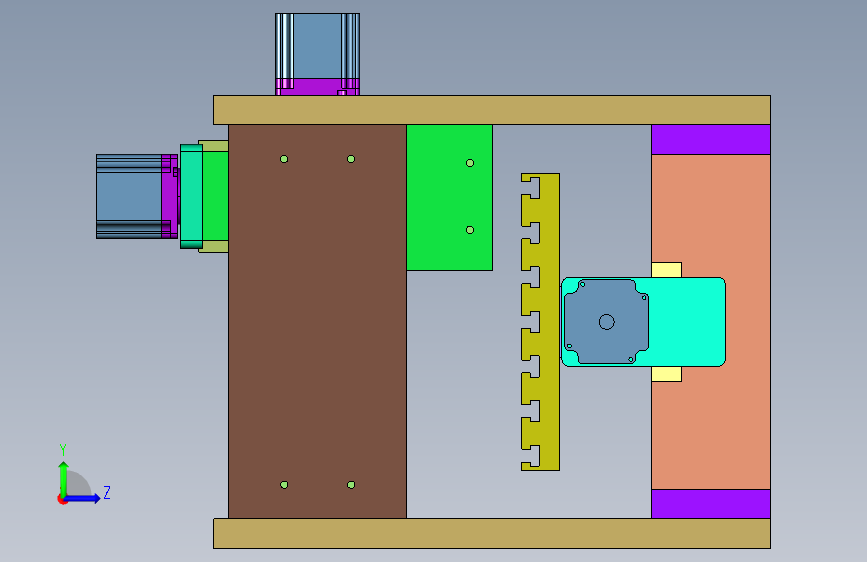Image resolution: width=867 pixels, height=562 pixels.
Task: Click the red origin dot of the axis triad
Action: pyautogui.click(x=62, y=499)
